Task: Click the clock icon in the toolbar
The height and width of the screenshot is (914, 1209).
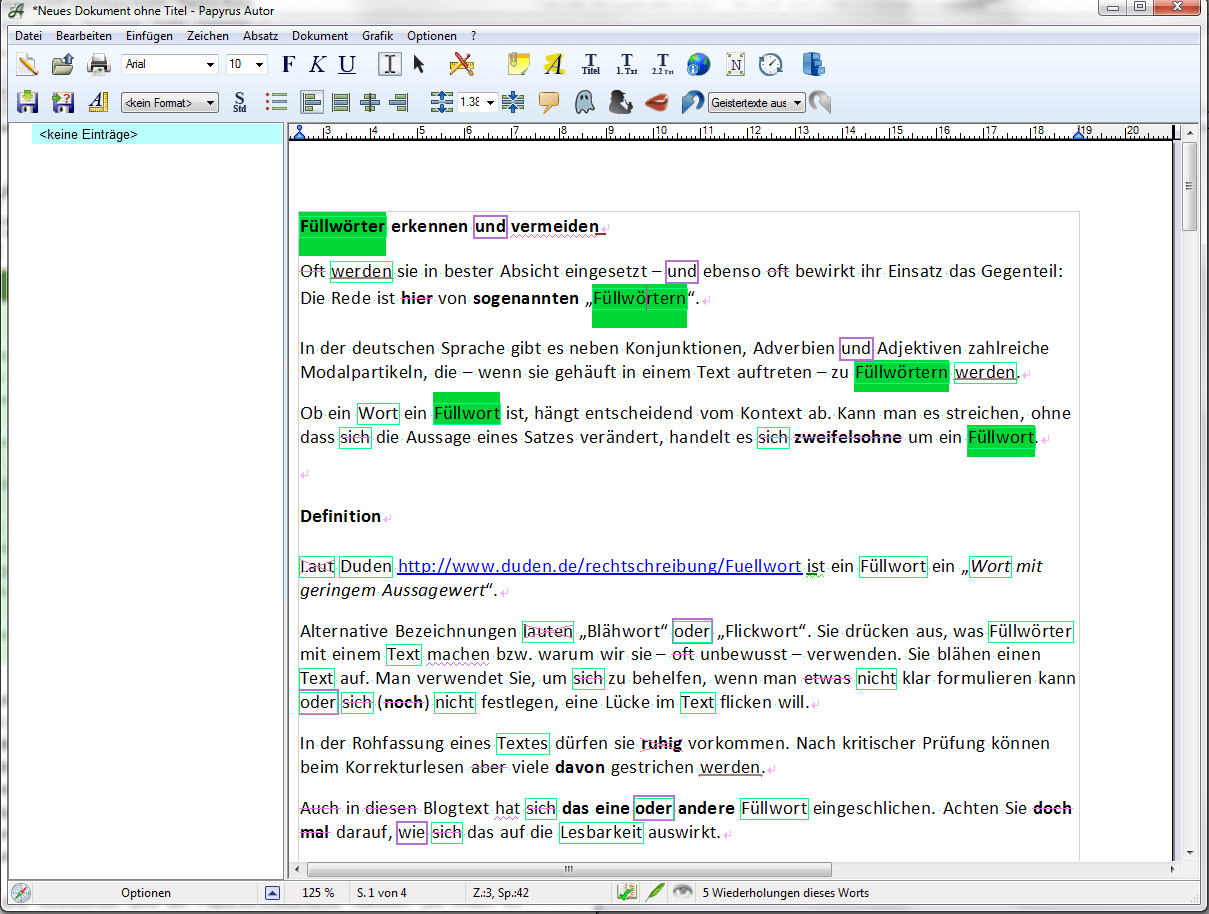Action: (x=770, y=65)
